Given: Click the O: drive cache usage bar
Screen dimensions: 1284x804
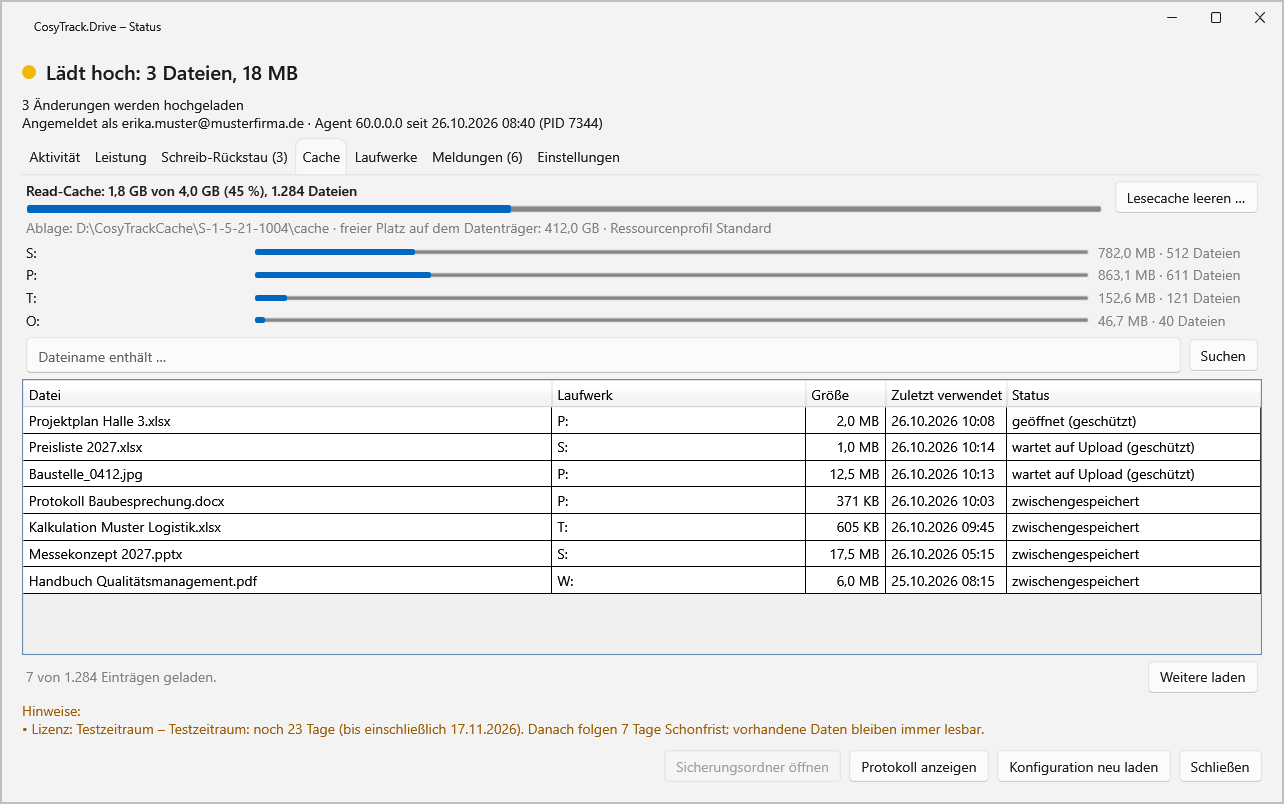Looking at the screenshot, I should pyautogui.click(x=671, y=320).
